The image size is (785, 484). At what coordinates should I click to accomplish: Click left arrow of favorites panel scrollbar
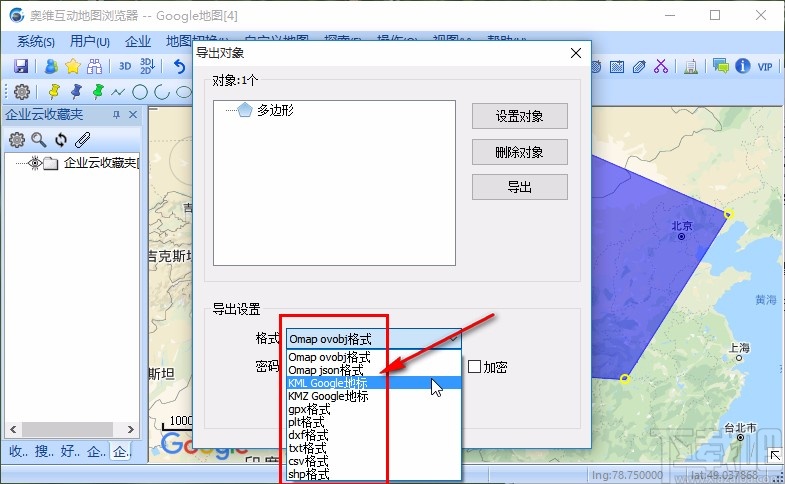click(13, 429)
